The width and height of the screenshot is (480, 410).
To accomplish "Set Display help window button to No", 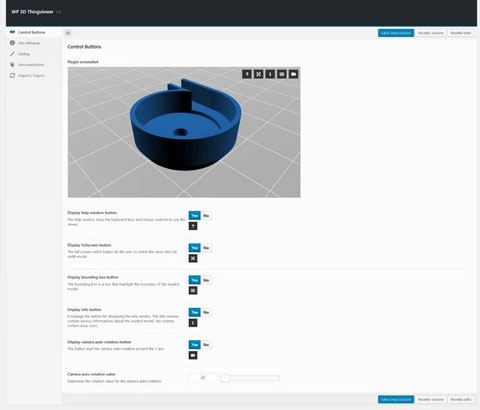I will [x=206, y=216].
